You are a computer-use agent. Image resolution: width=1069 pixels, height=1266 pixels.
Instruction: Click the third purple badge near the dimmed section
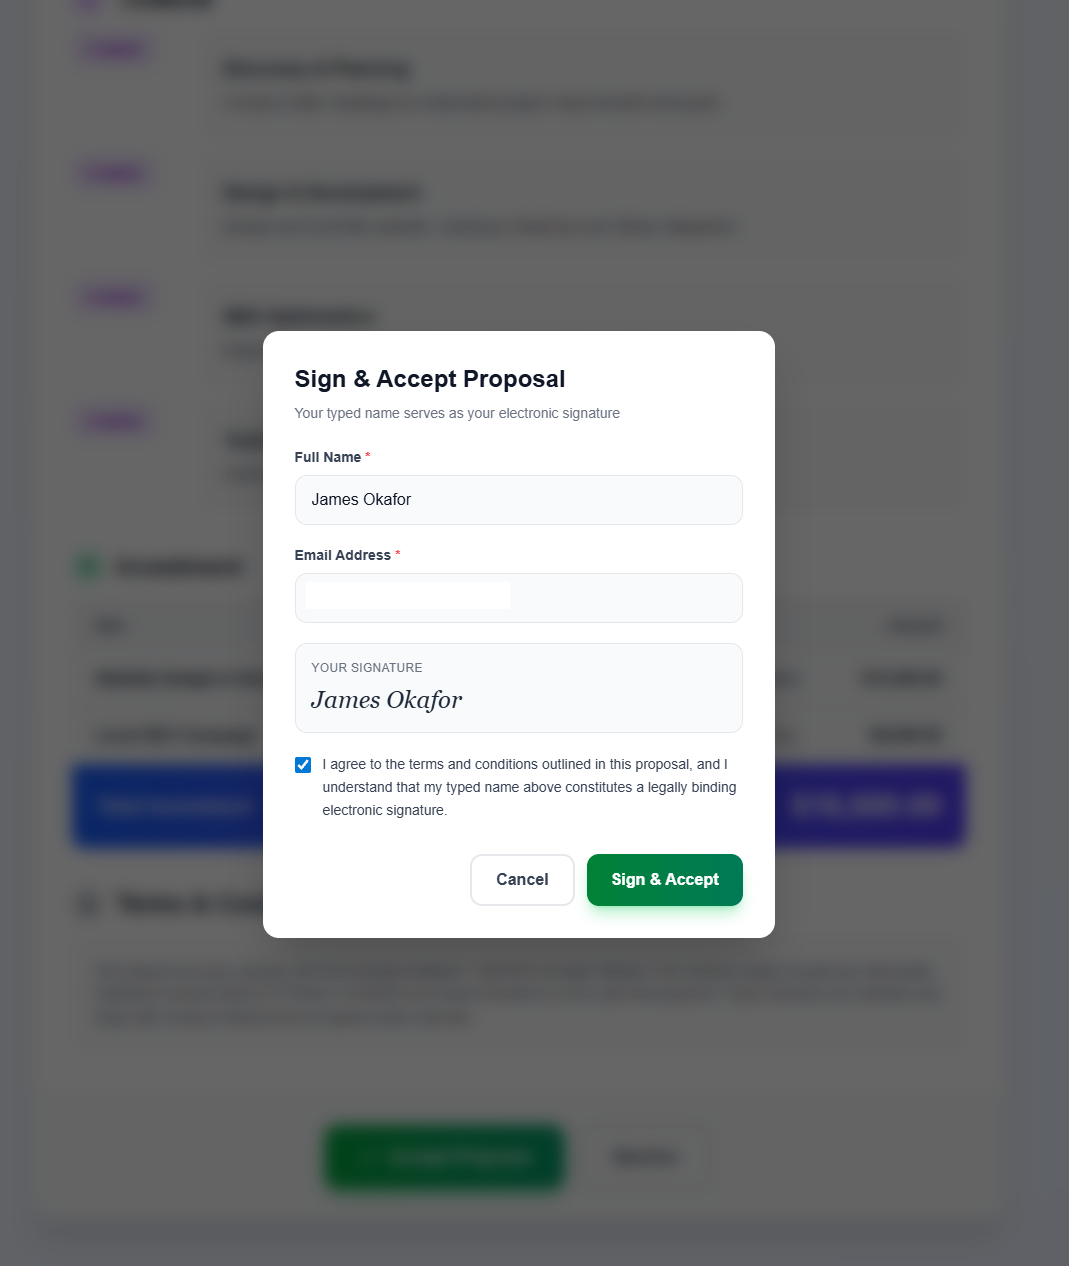(113, 297)
